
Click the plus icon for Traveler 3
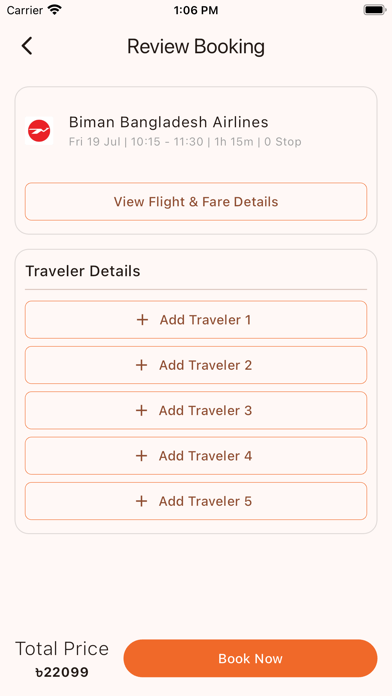[x=141, y=410]
